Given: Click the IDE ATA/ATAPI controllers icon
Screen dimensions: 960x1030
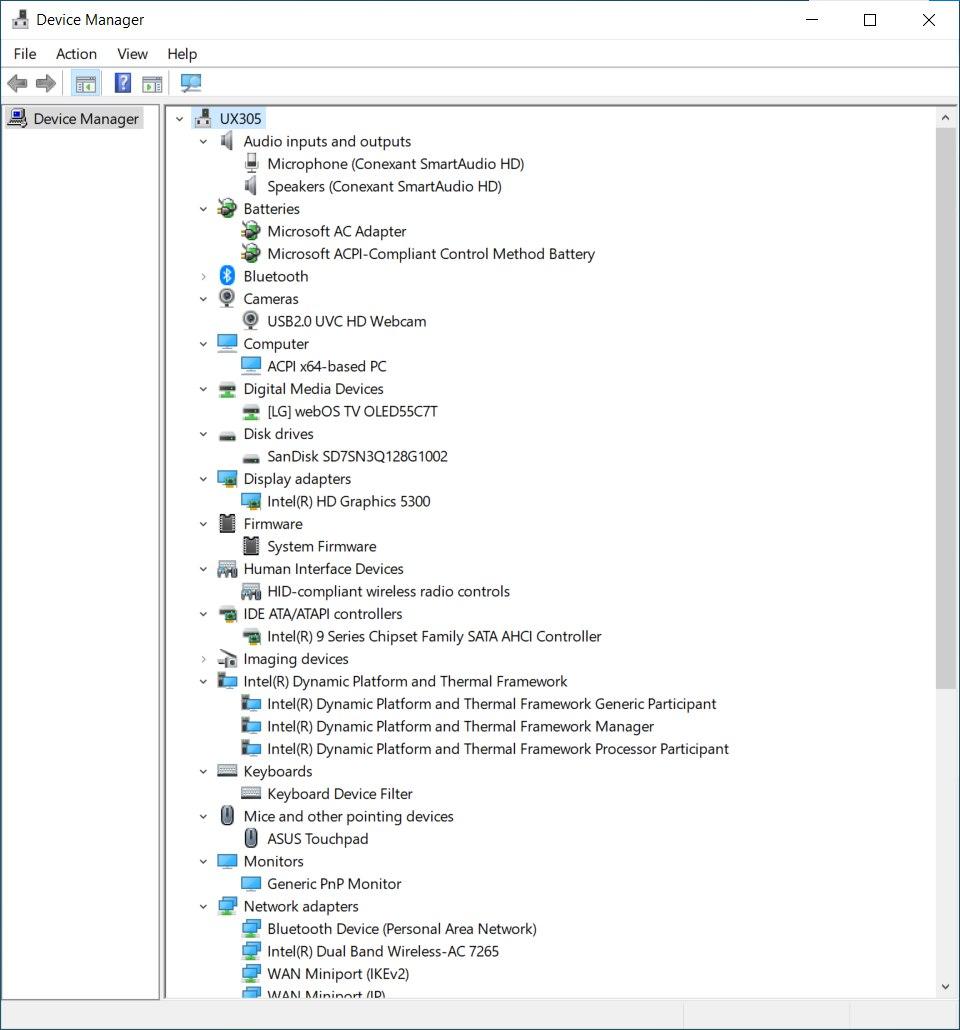Looking at the screenshot, I should pos(227,614).
